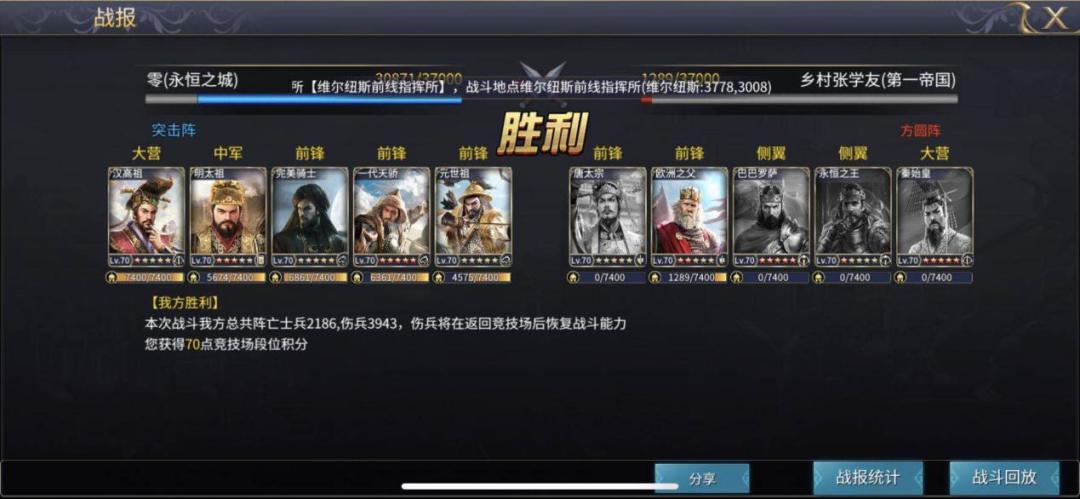Select the 巴巴罗萨 enemy portrait
The width and height of the screenshot is (1080, 499).
click(771, 217)
